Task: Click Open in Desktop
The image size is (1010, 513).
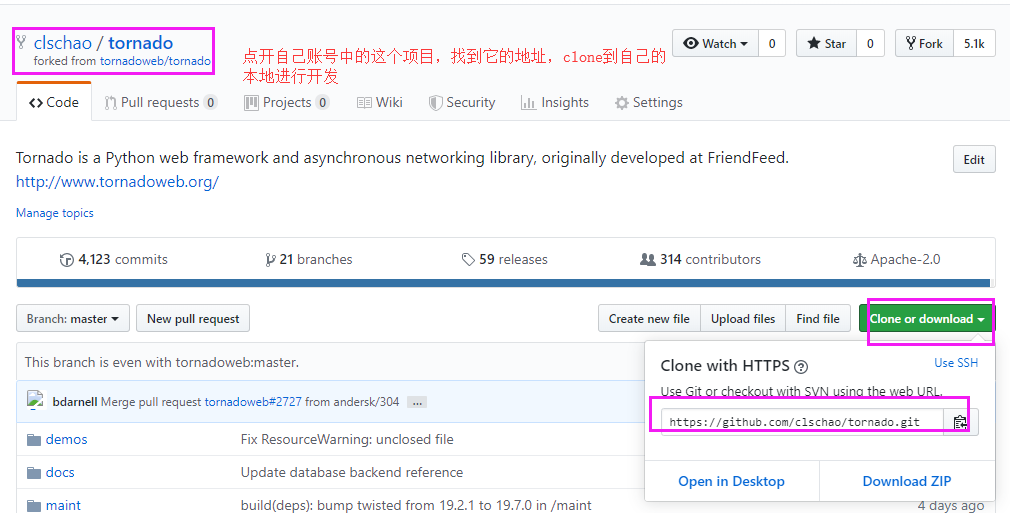Action: (731, 481)
